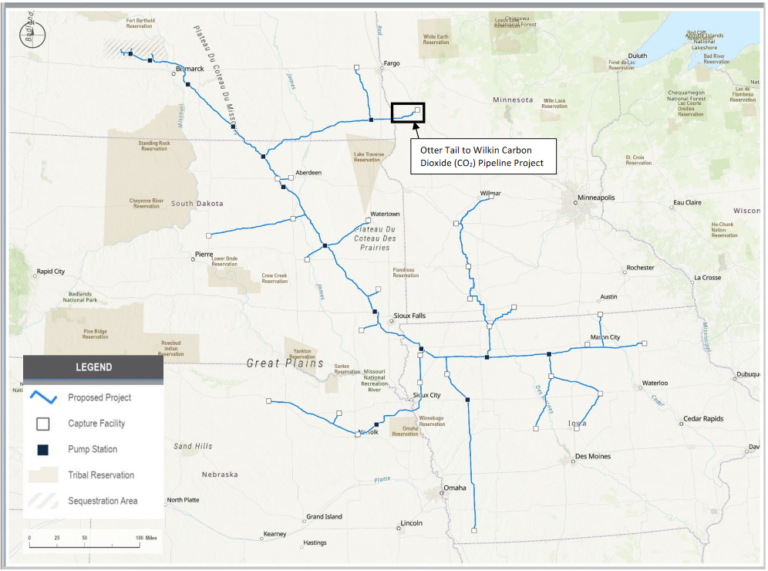The height and width of the screenshot is (571, 768).
Task: Click the Otter Tail to Wilkin callout box
Action: (x=482, y=157)
